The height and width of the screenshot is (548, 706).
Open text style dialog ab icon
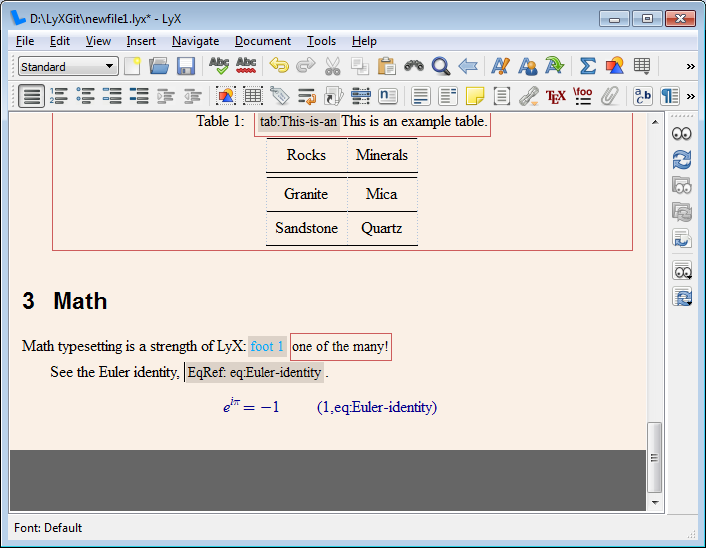pos(643,96)
